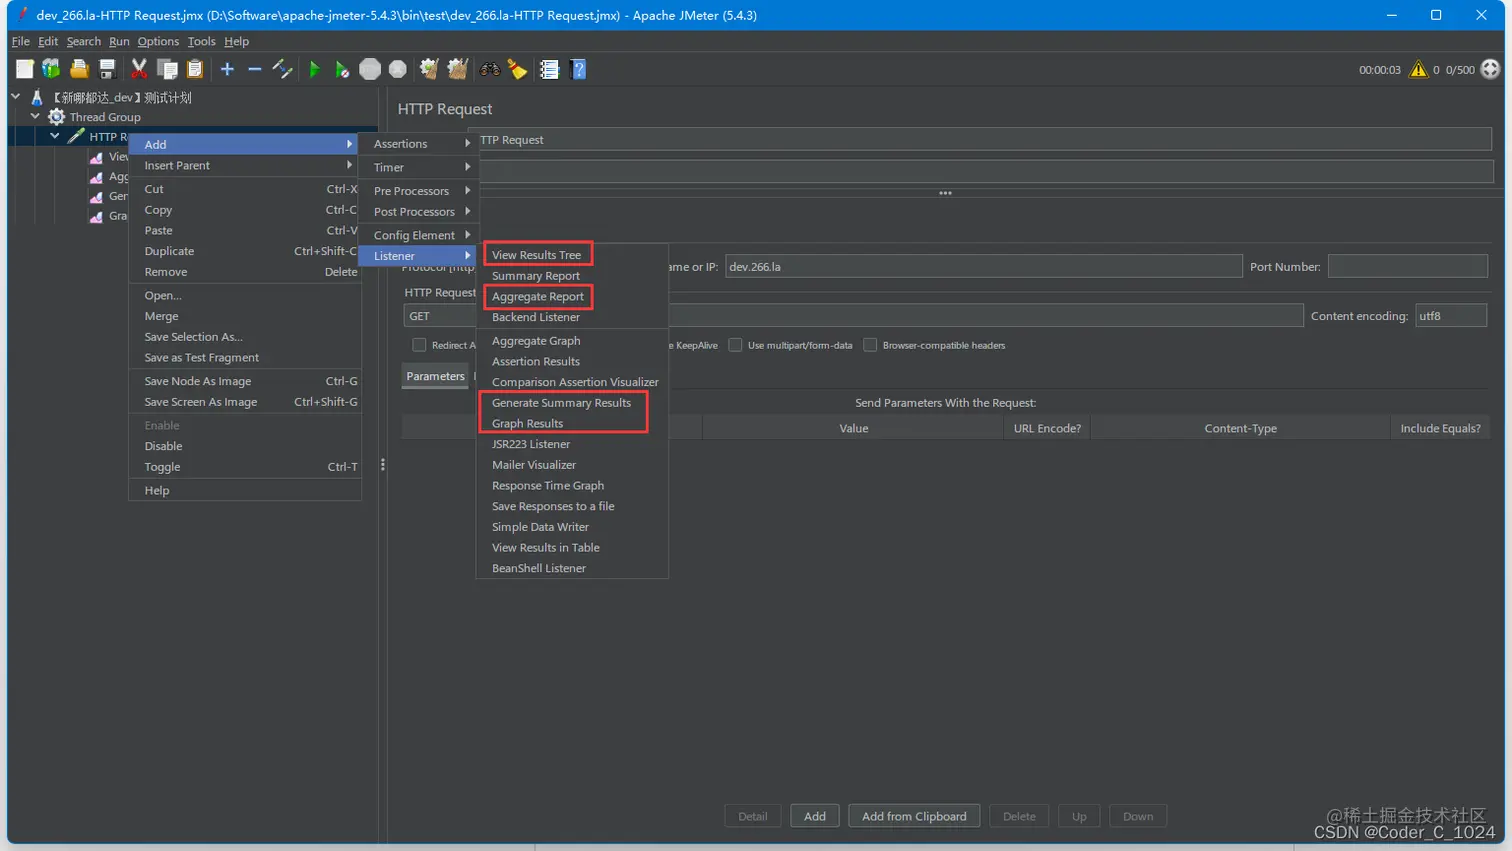Viewport: 1512px width, 851px height.
Task: Switch to the Parameters tab
Action: (435, 376)
